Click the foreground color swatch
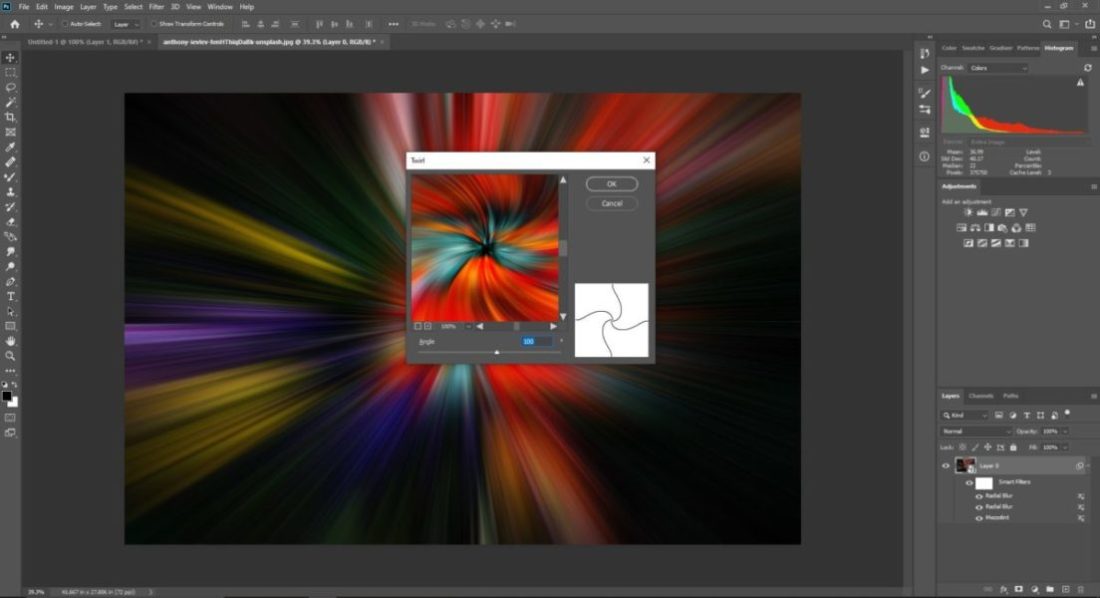1100x598 pixels. click(7, 397)
